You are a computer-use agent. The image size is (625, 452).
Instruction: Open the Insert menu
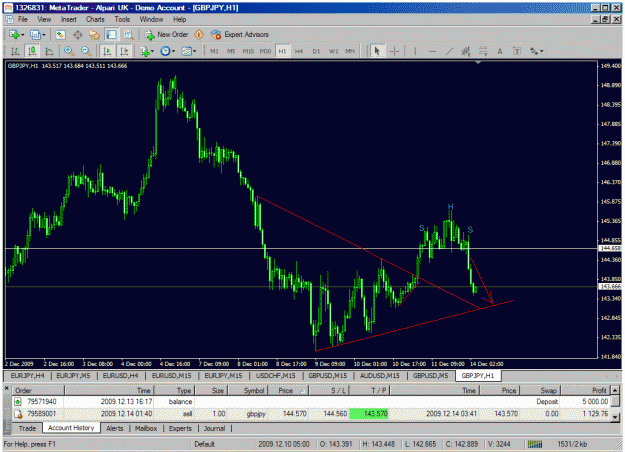coord(69,19)
